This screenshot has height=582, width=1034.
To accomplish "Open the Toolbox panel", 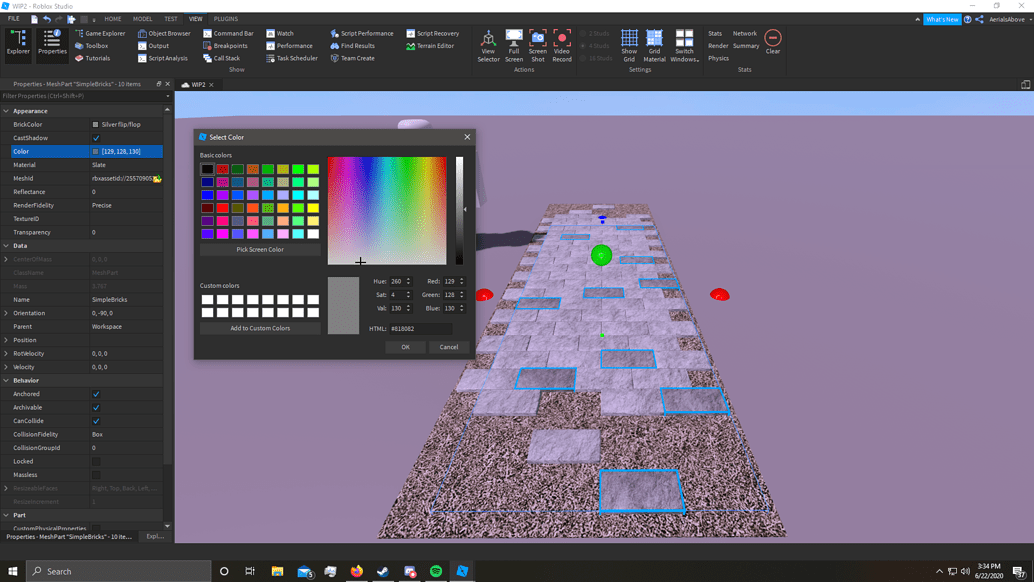I will [x=97, y=44].
